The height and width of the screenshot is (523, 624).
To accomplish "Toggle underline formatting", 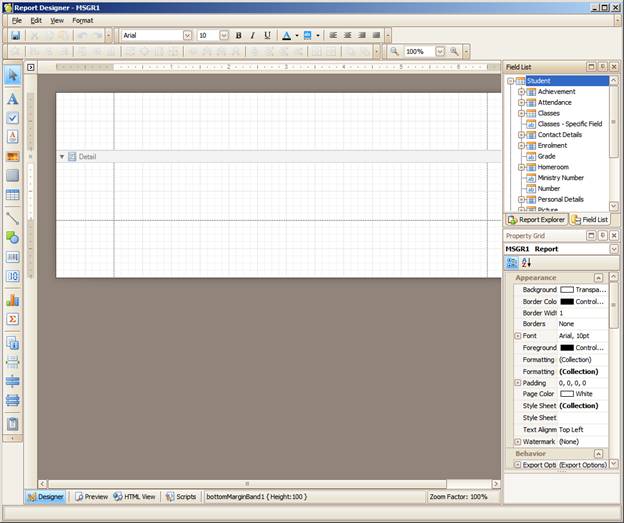I will coord(267,35).
